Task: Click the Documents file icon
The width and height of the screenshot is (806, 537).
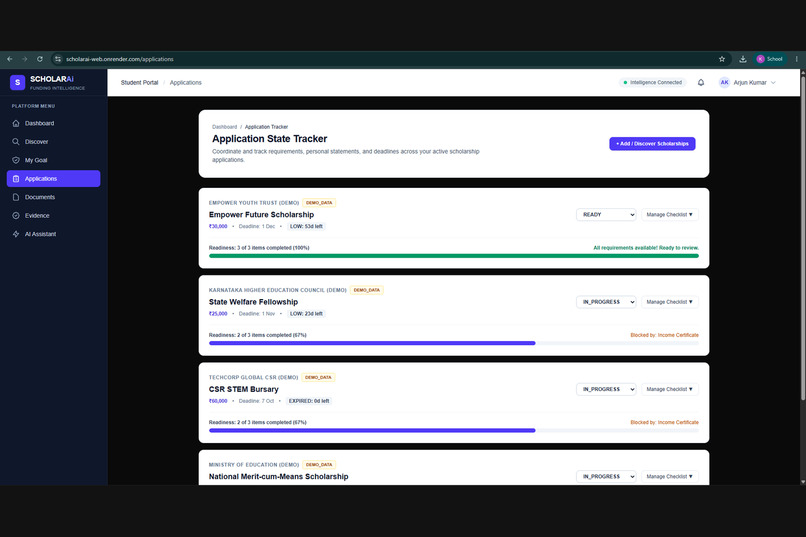Action: [16, 197]
